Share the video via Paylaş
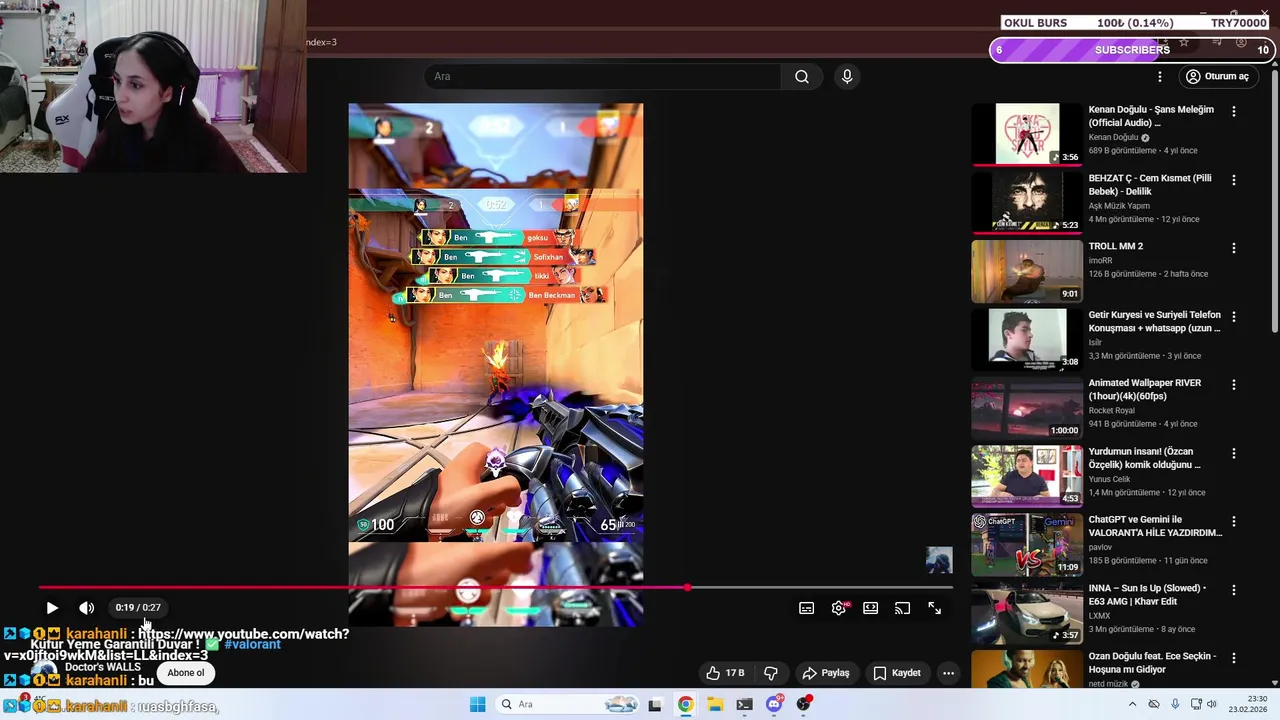Screen dimensions: 1280x720 (x=826, y=673)
